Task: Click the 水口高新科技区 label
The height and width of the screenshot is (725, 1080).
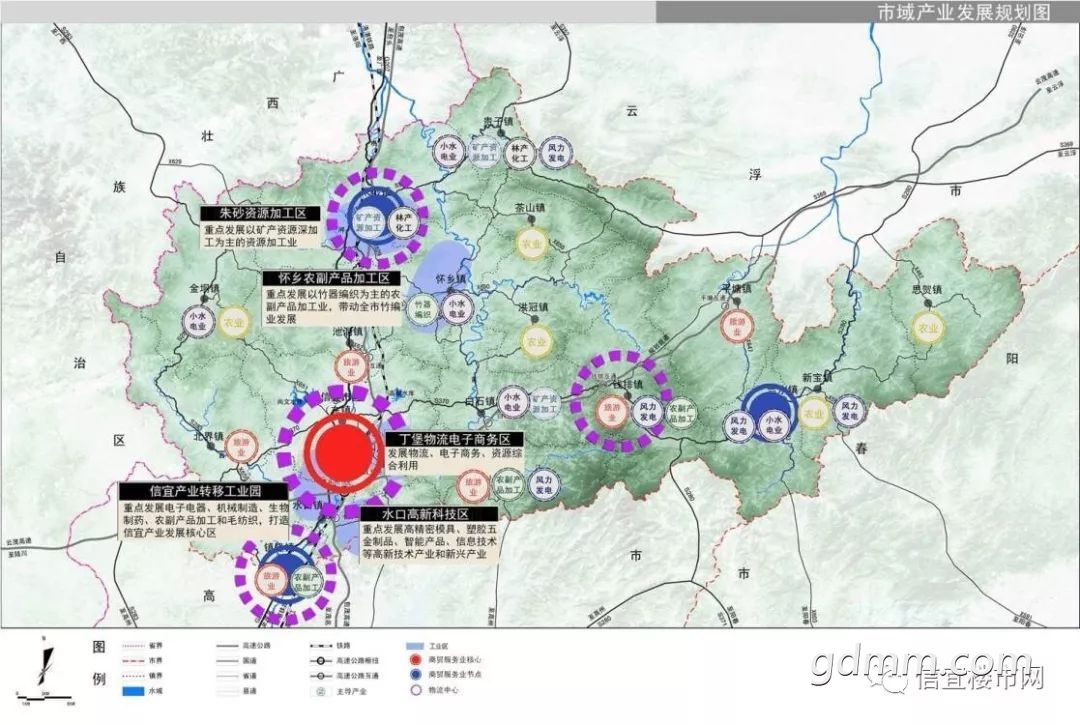Action: (x=430, y=514)
